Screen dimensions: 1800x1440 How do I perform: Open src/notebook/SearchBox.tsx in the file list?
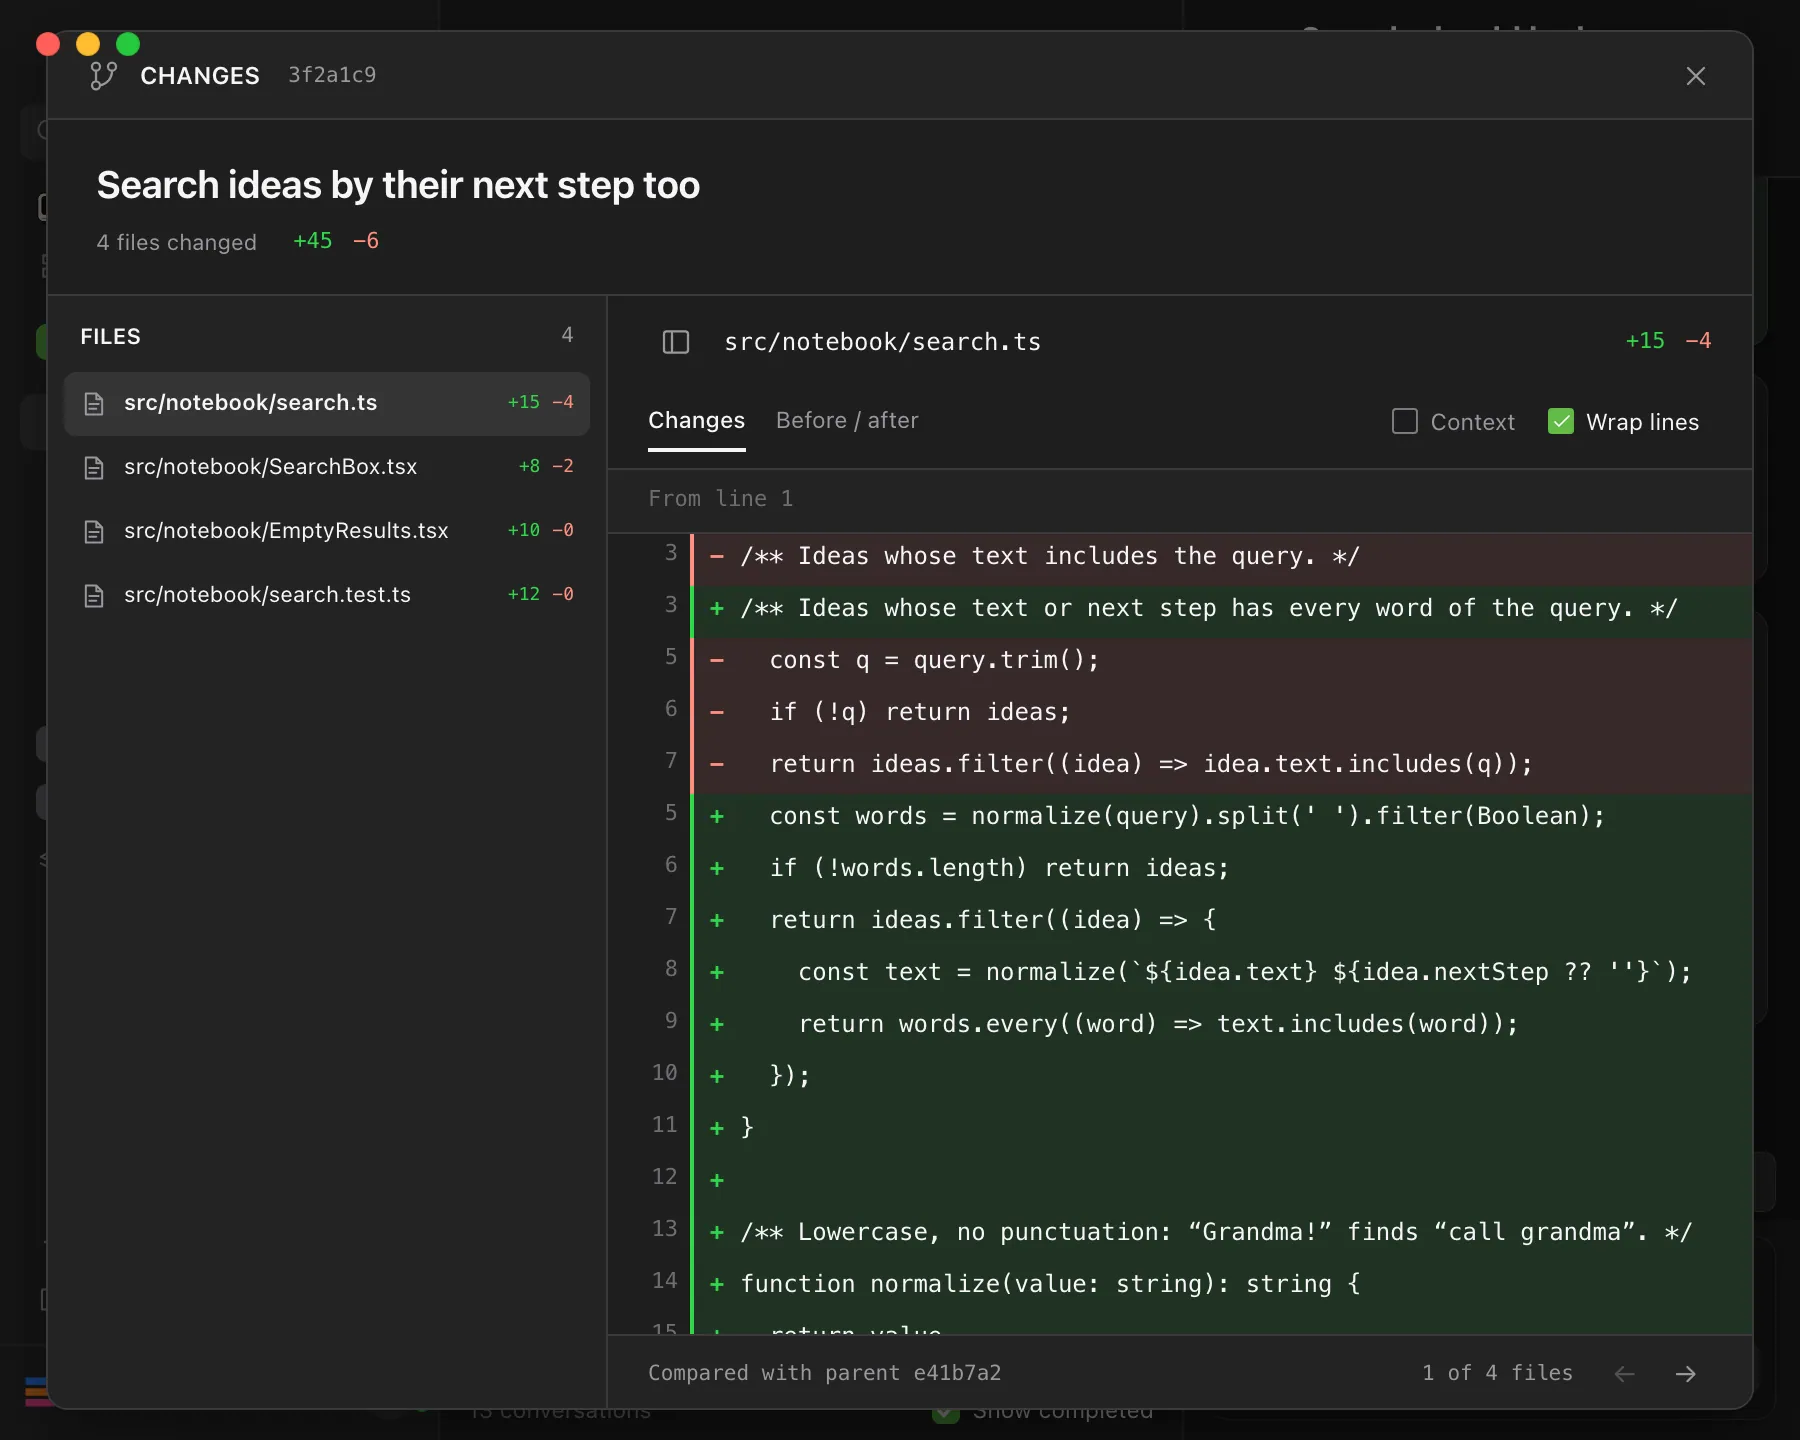click(327, 467)
